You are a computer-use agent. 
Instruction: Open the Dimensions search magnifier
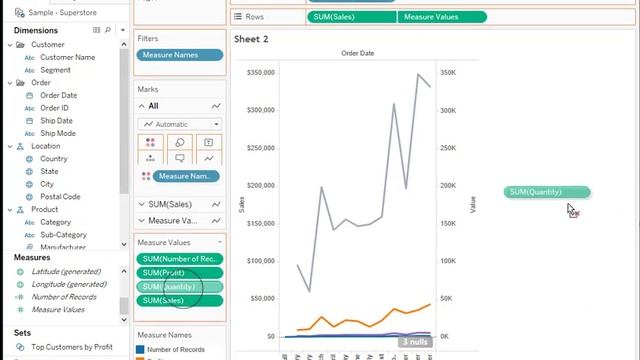[108, 30]
